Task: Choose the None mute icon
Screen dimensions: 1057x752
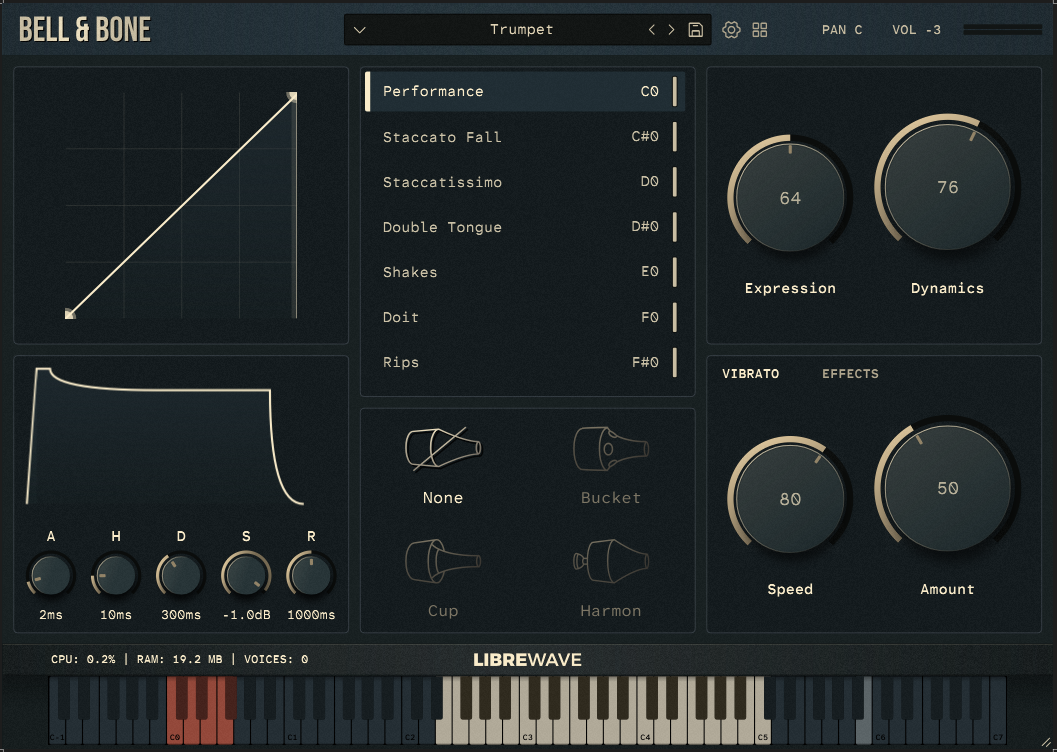Action: pos(443,449)
